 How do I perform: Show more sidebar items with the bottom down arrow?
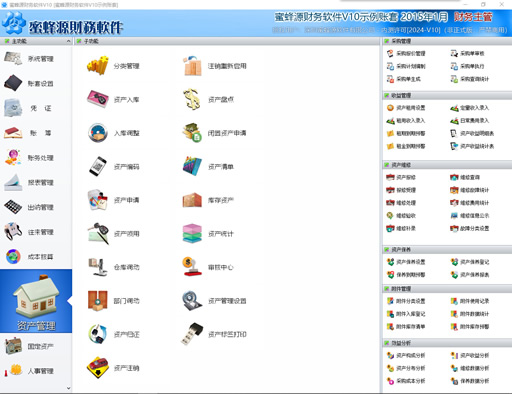coord(68,388)
